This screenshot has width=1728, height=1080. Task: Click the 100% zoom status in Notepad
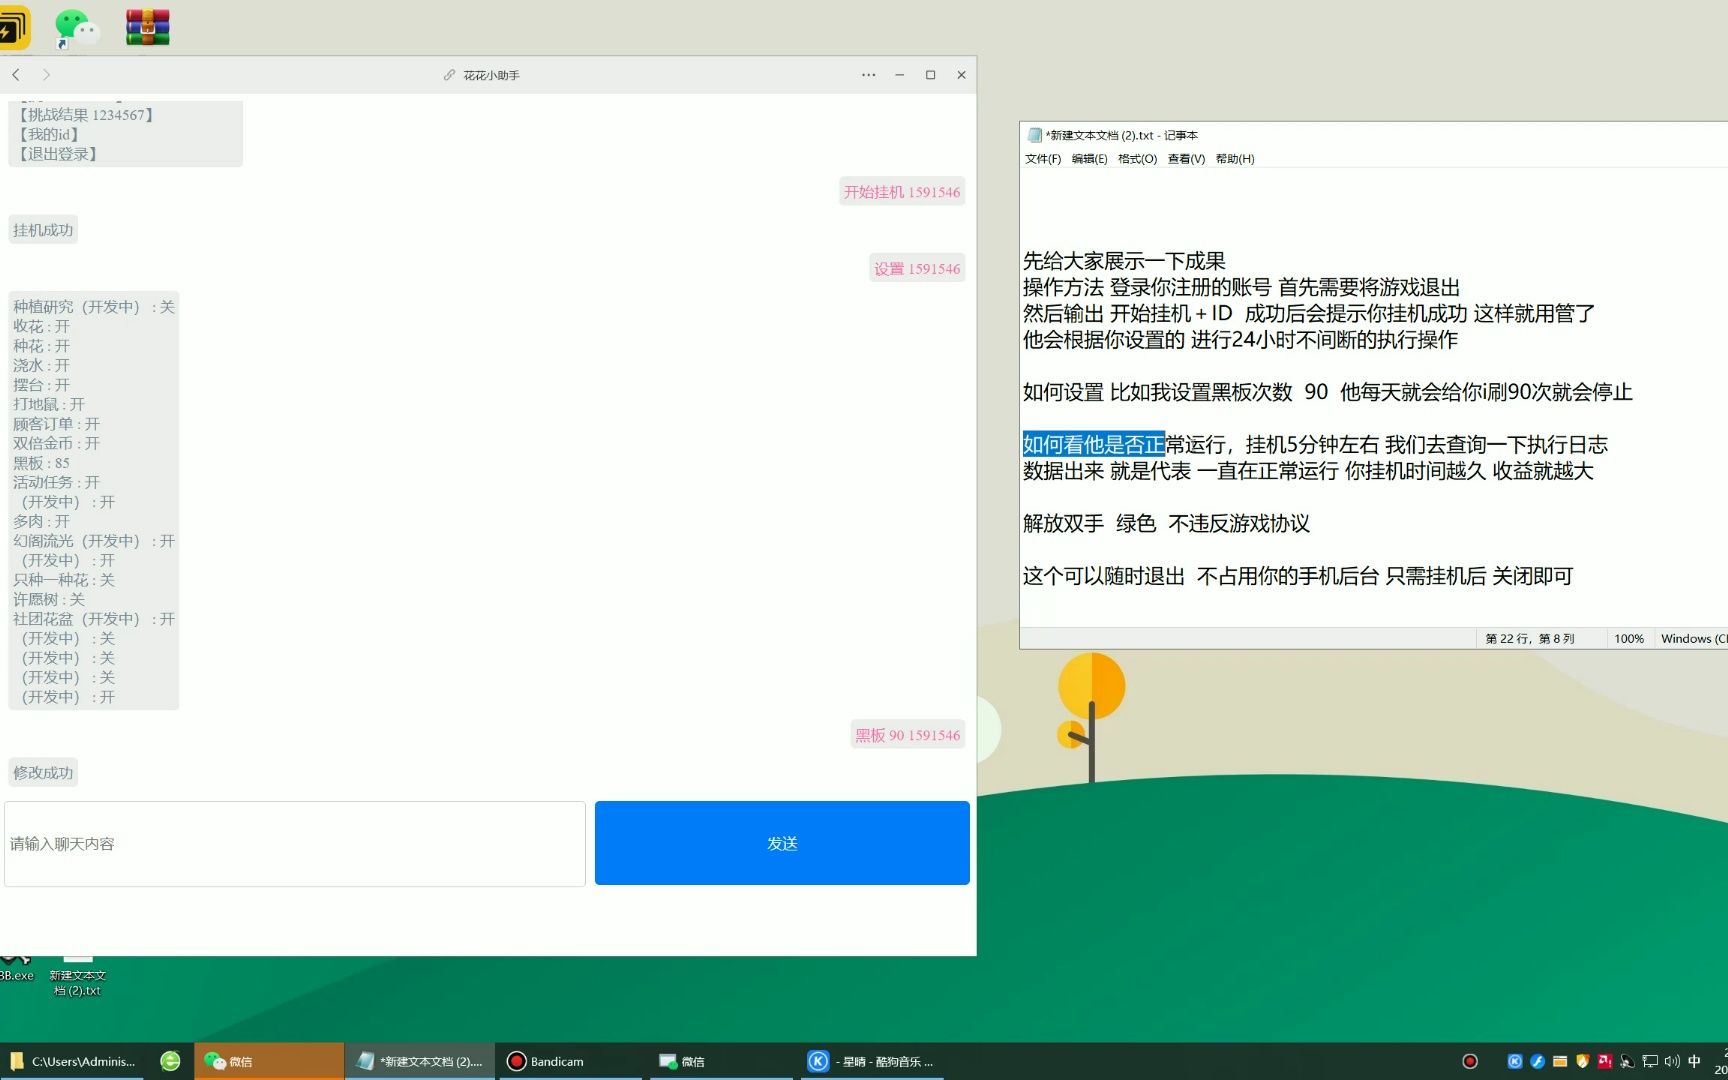tap(1629, 639)
